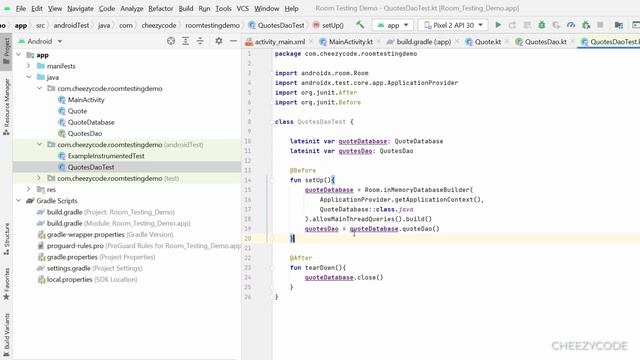Screen dimensions: 640x360
Task: Collapse the Gradle Scripts node
Action: [x=19, y=201]
